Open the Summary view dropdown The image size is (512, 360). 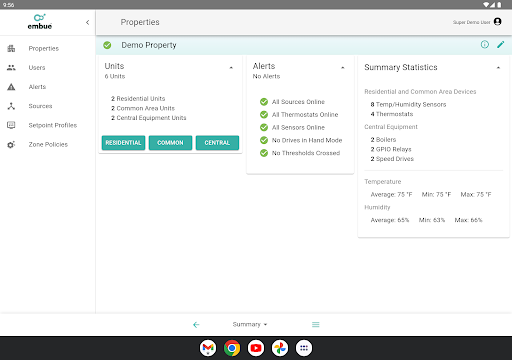(250, 324)
